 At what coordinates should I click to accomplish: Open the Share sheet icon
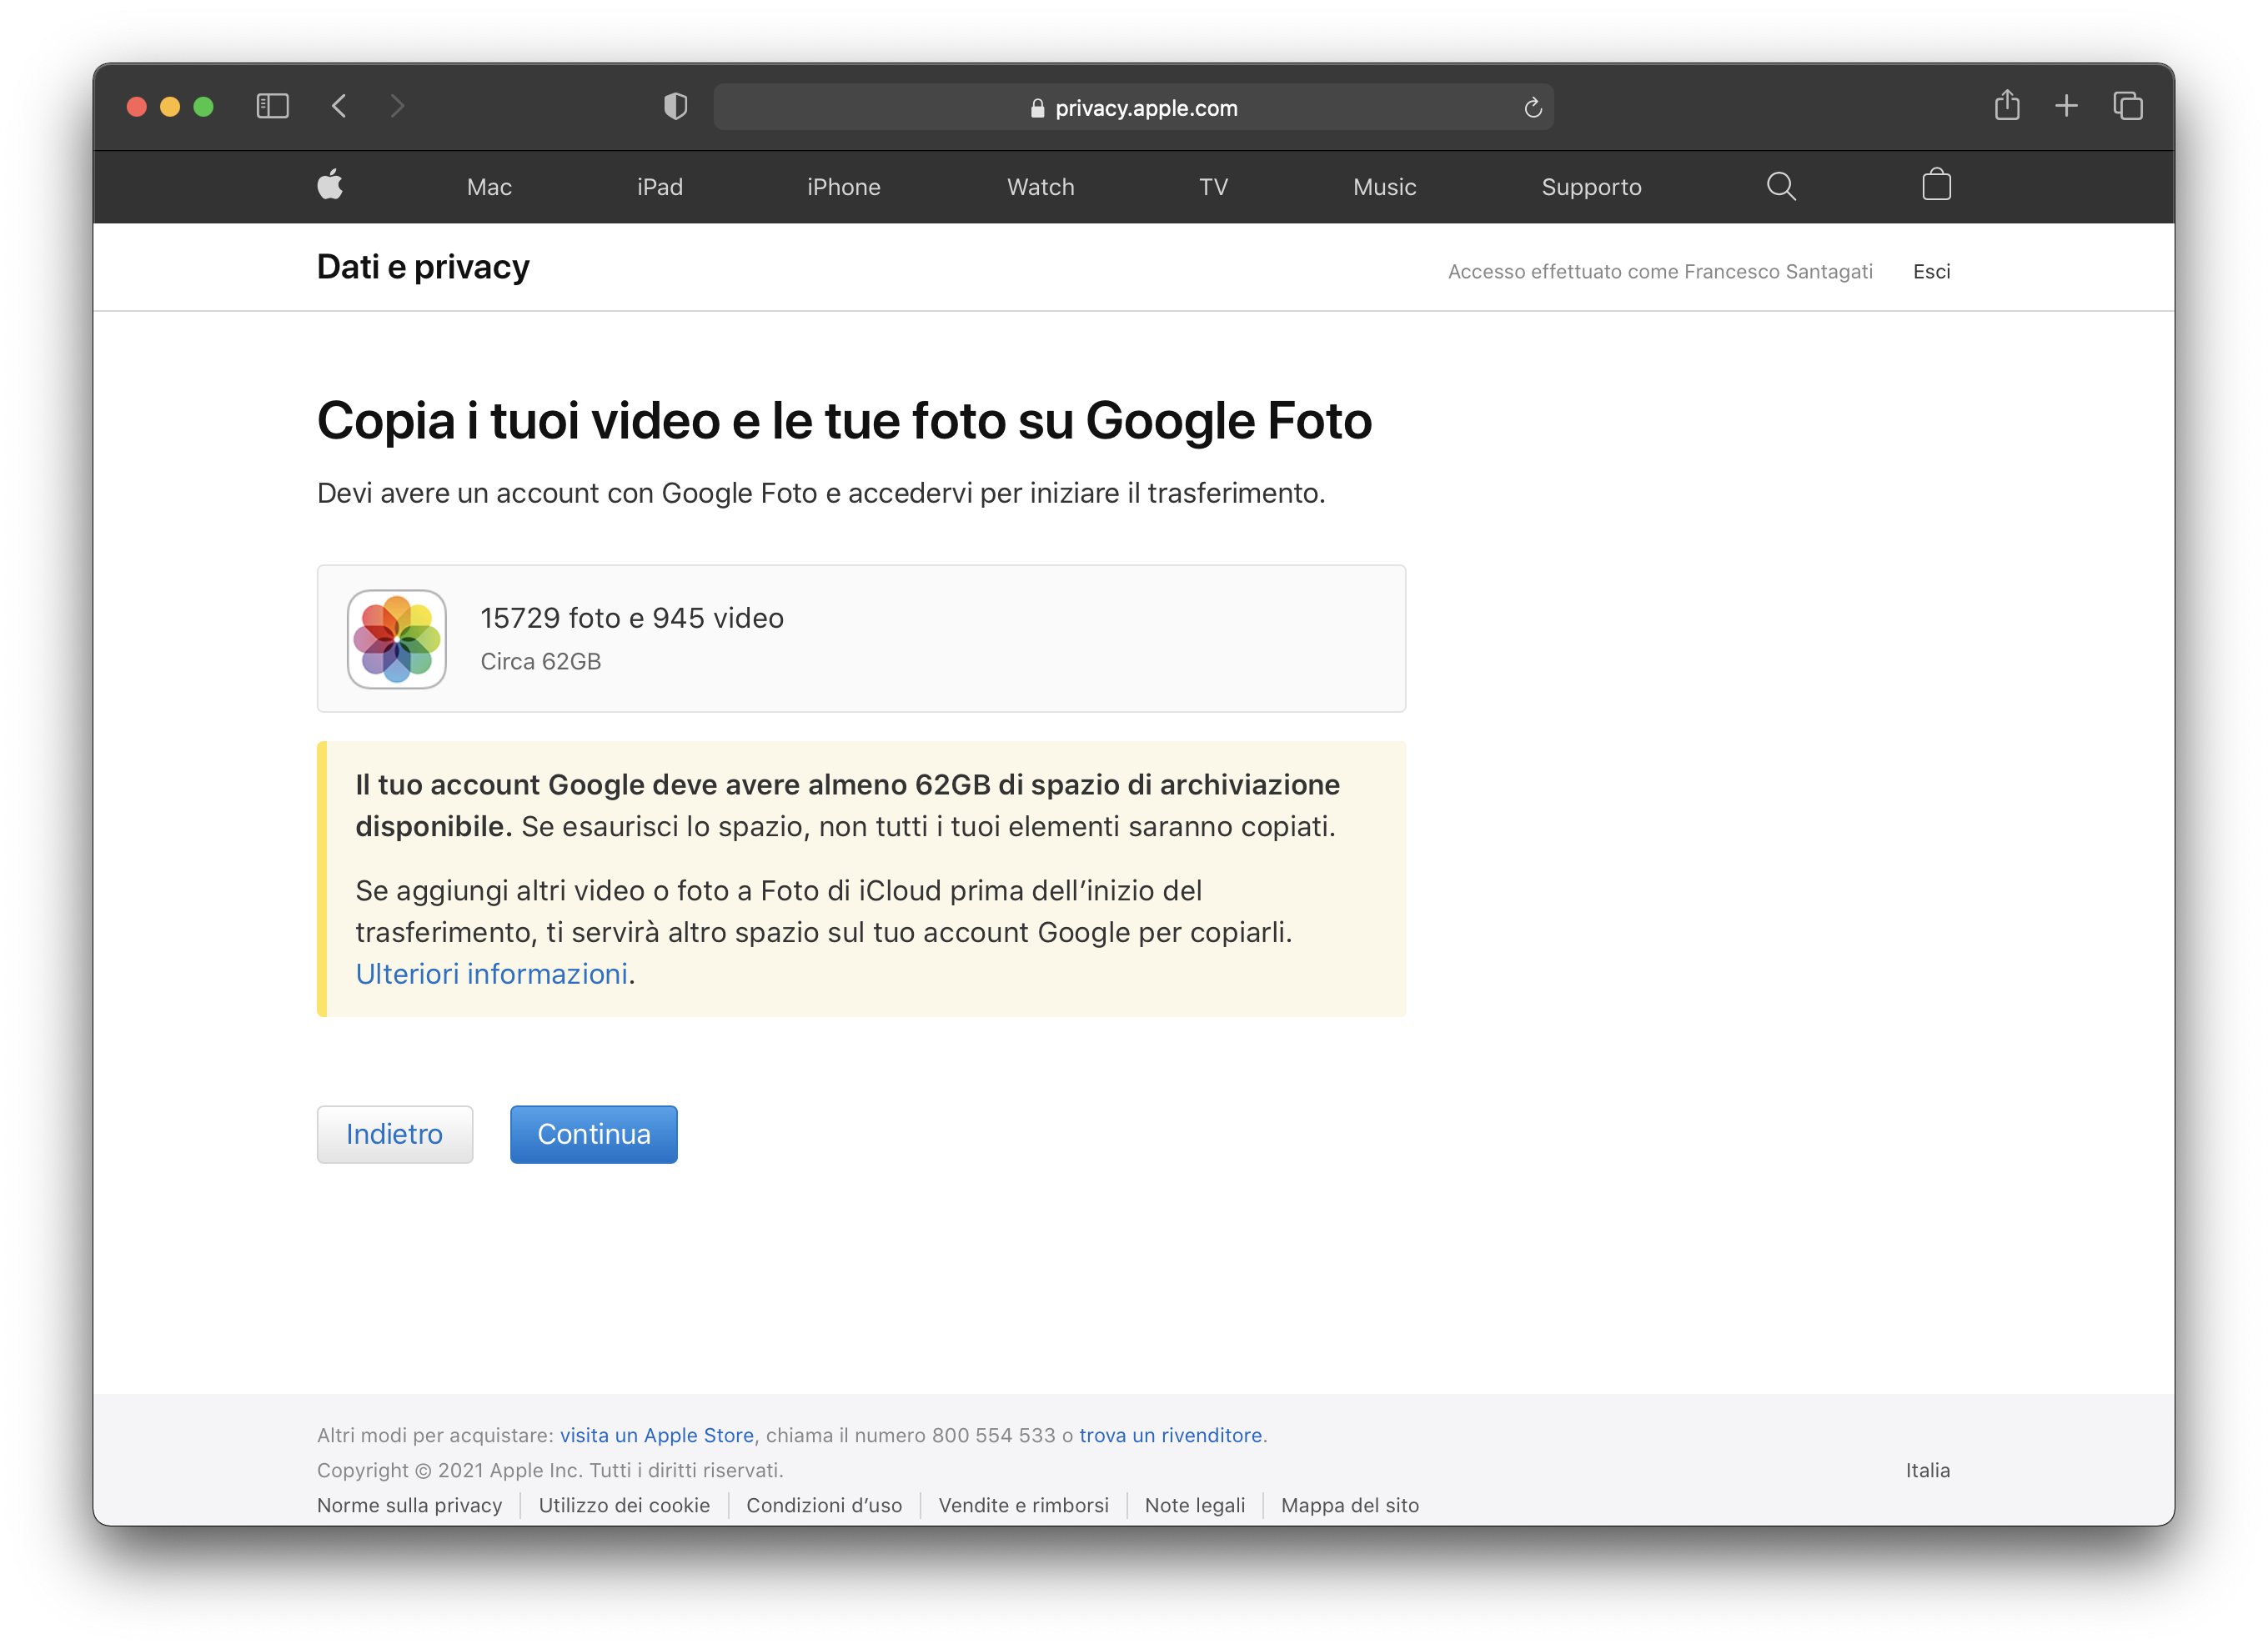pyautogui.click(x=2007, y=105)
